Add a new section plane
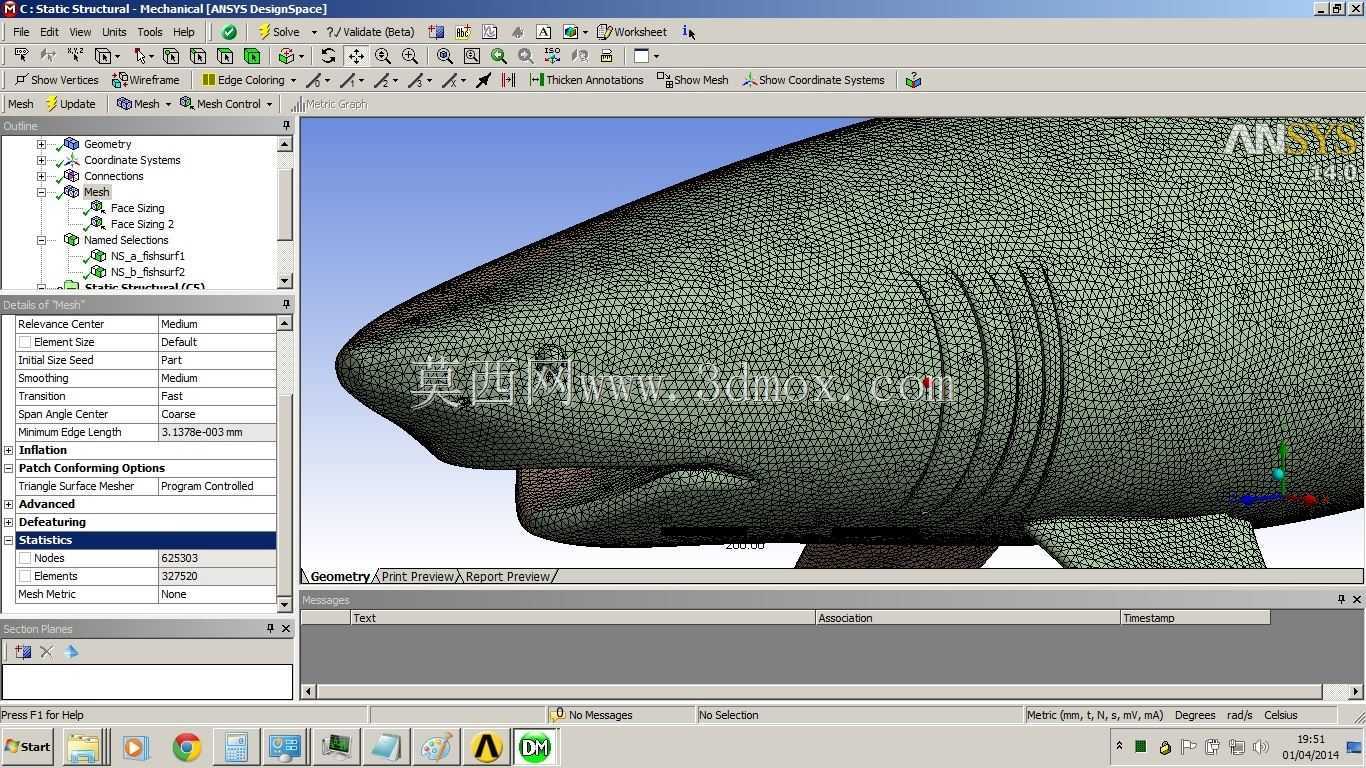The width and height of the screenshot is (1366, 768). 23,652
